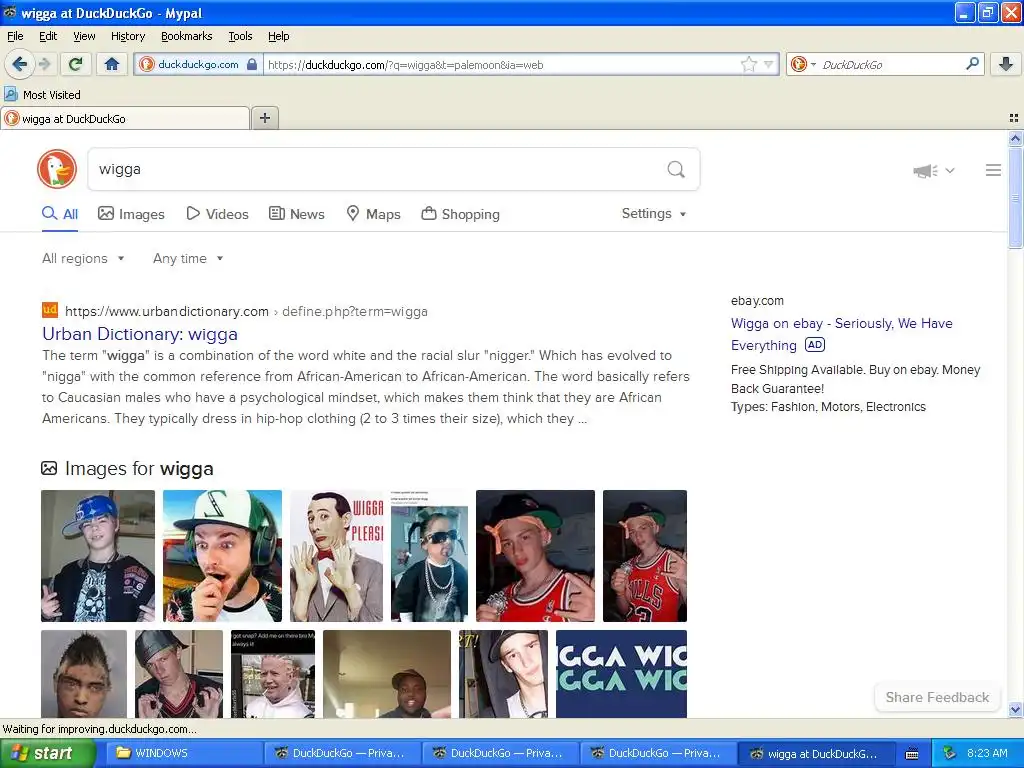Switch to wigga at DuckDuckG... taskbar button
The width and height of the screenshot is (1024, 768).
pyautogui.click(x=816, y=753)
